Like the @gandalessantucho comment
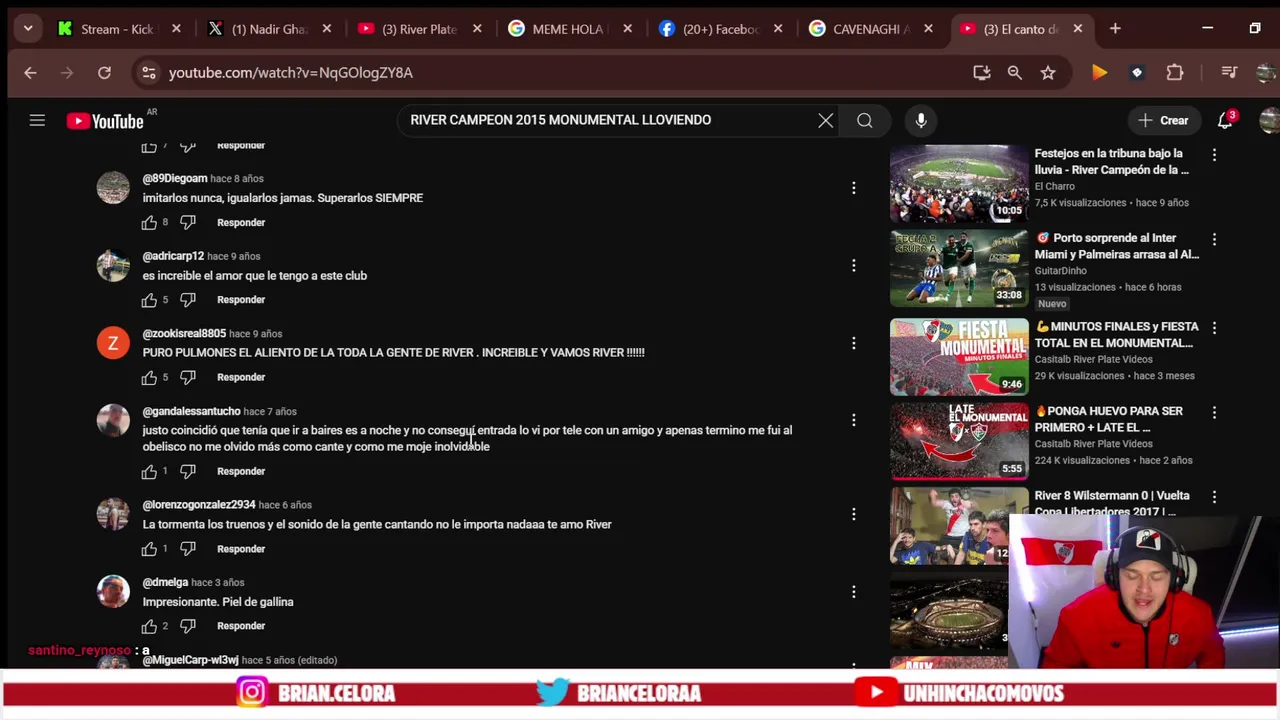1280x720 pixels. (x=149, y=471)
